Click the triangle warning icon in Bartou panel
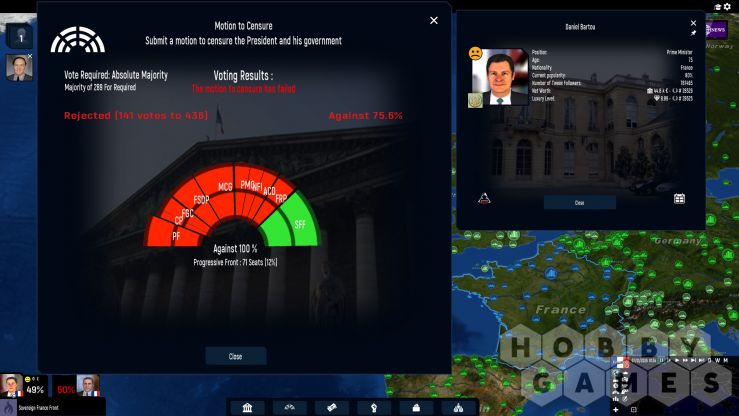This screenshot has width=739, height=416. pos(484,198)
